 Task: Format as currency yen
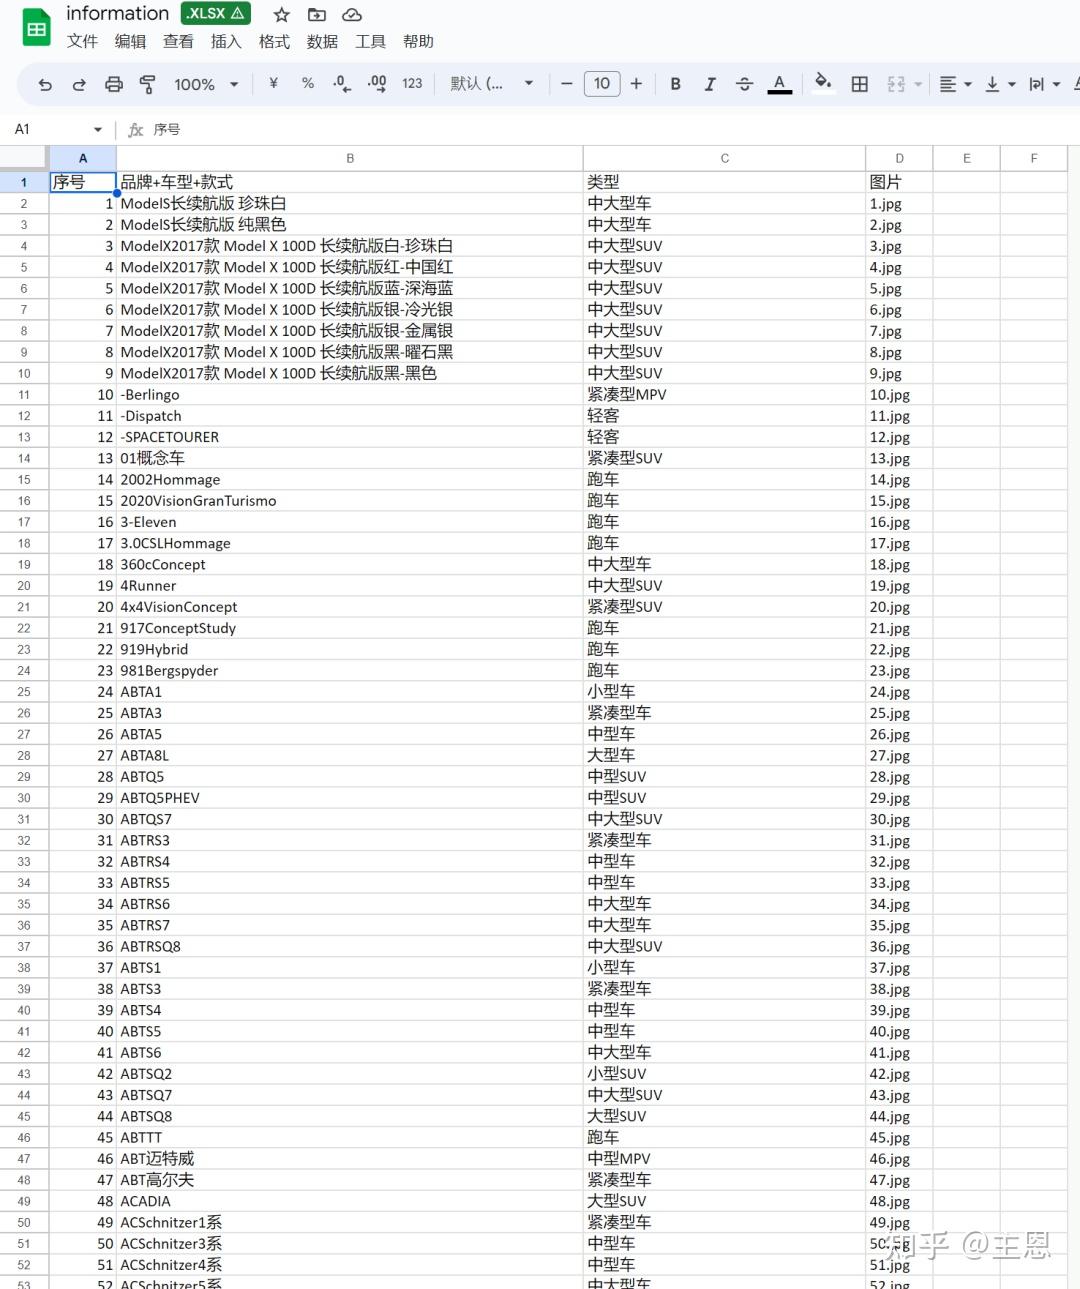pyautogui.click(x=273, y=84)
